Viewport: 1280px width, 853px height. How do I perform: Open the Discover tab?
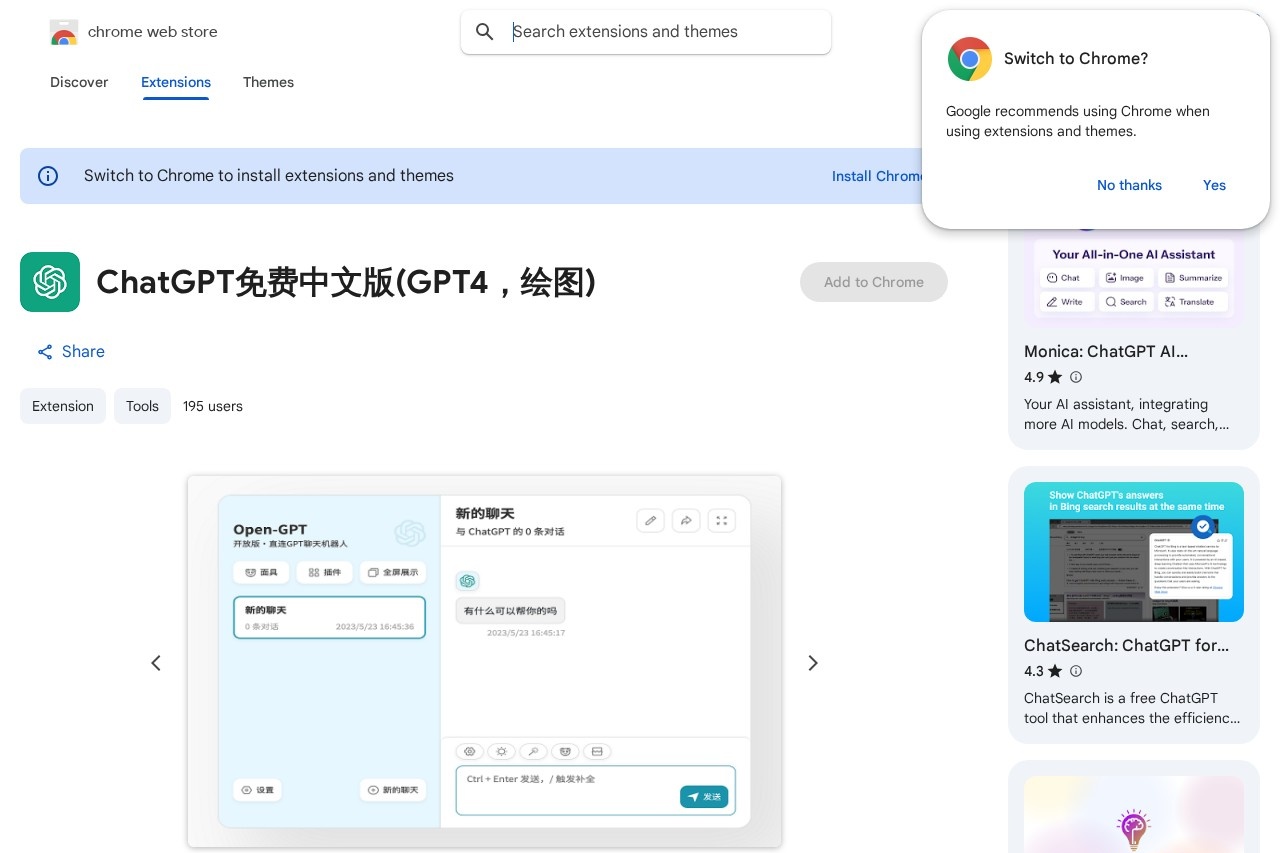point(79,82)
